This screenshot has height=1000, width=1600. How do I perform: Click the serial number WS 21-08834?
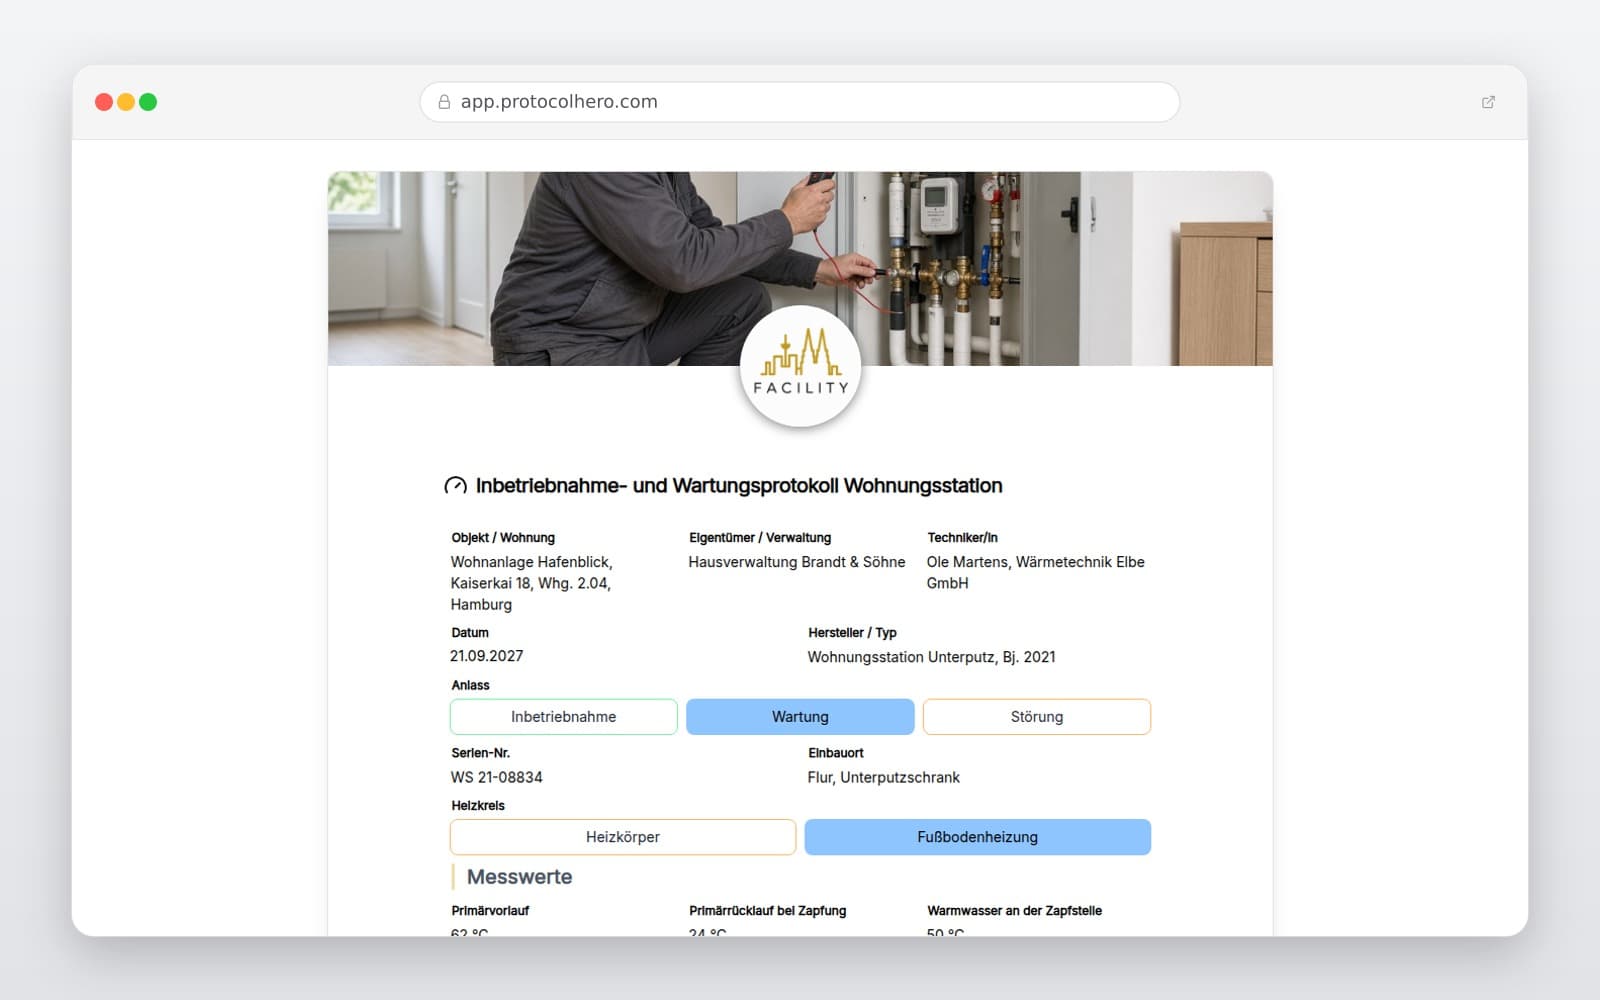pyautogui.click(x=497, y=777)
